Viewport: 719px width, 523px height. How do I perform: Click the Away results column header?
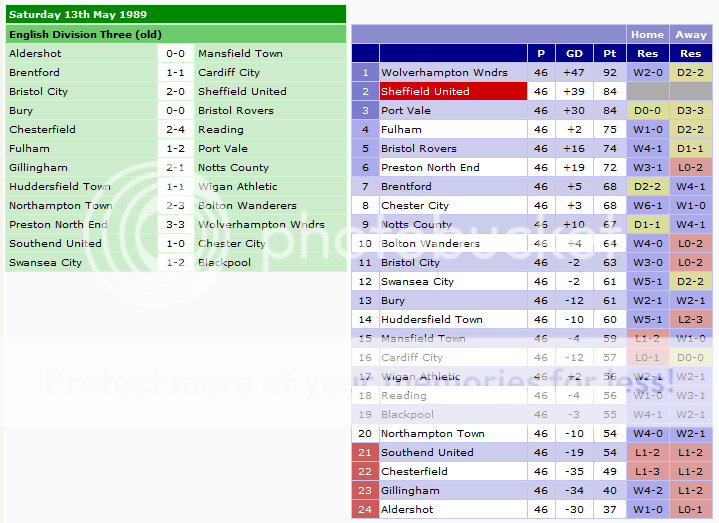pyautogui.click(x=691, y=34)
